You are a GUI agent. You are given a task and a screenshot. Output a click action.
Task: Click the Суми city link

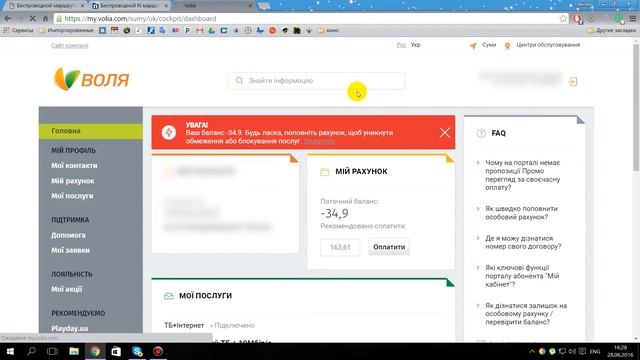pyautogui.click(x=489, y=45)
